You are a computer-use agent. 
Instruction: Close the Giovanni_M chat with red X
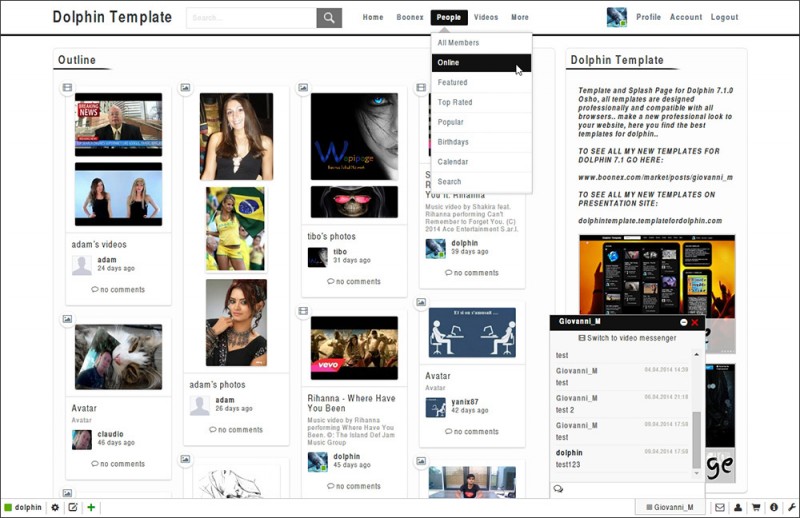tap(695, 322)
